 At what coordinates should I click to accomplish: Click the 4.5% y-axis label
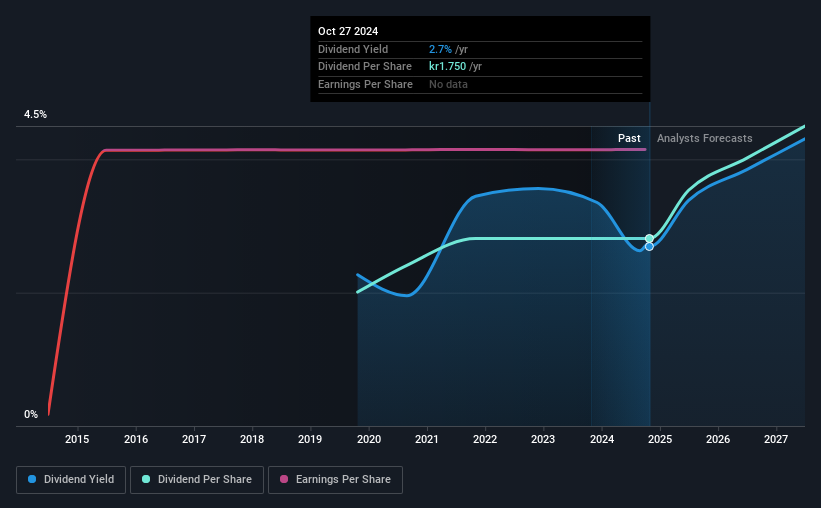[35, 114]
